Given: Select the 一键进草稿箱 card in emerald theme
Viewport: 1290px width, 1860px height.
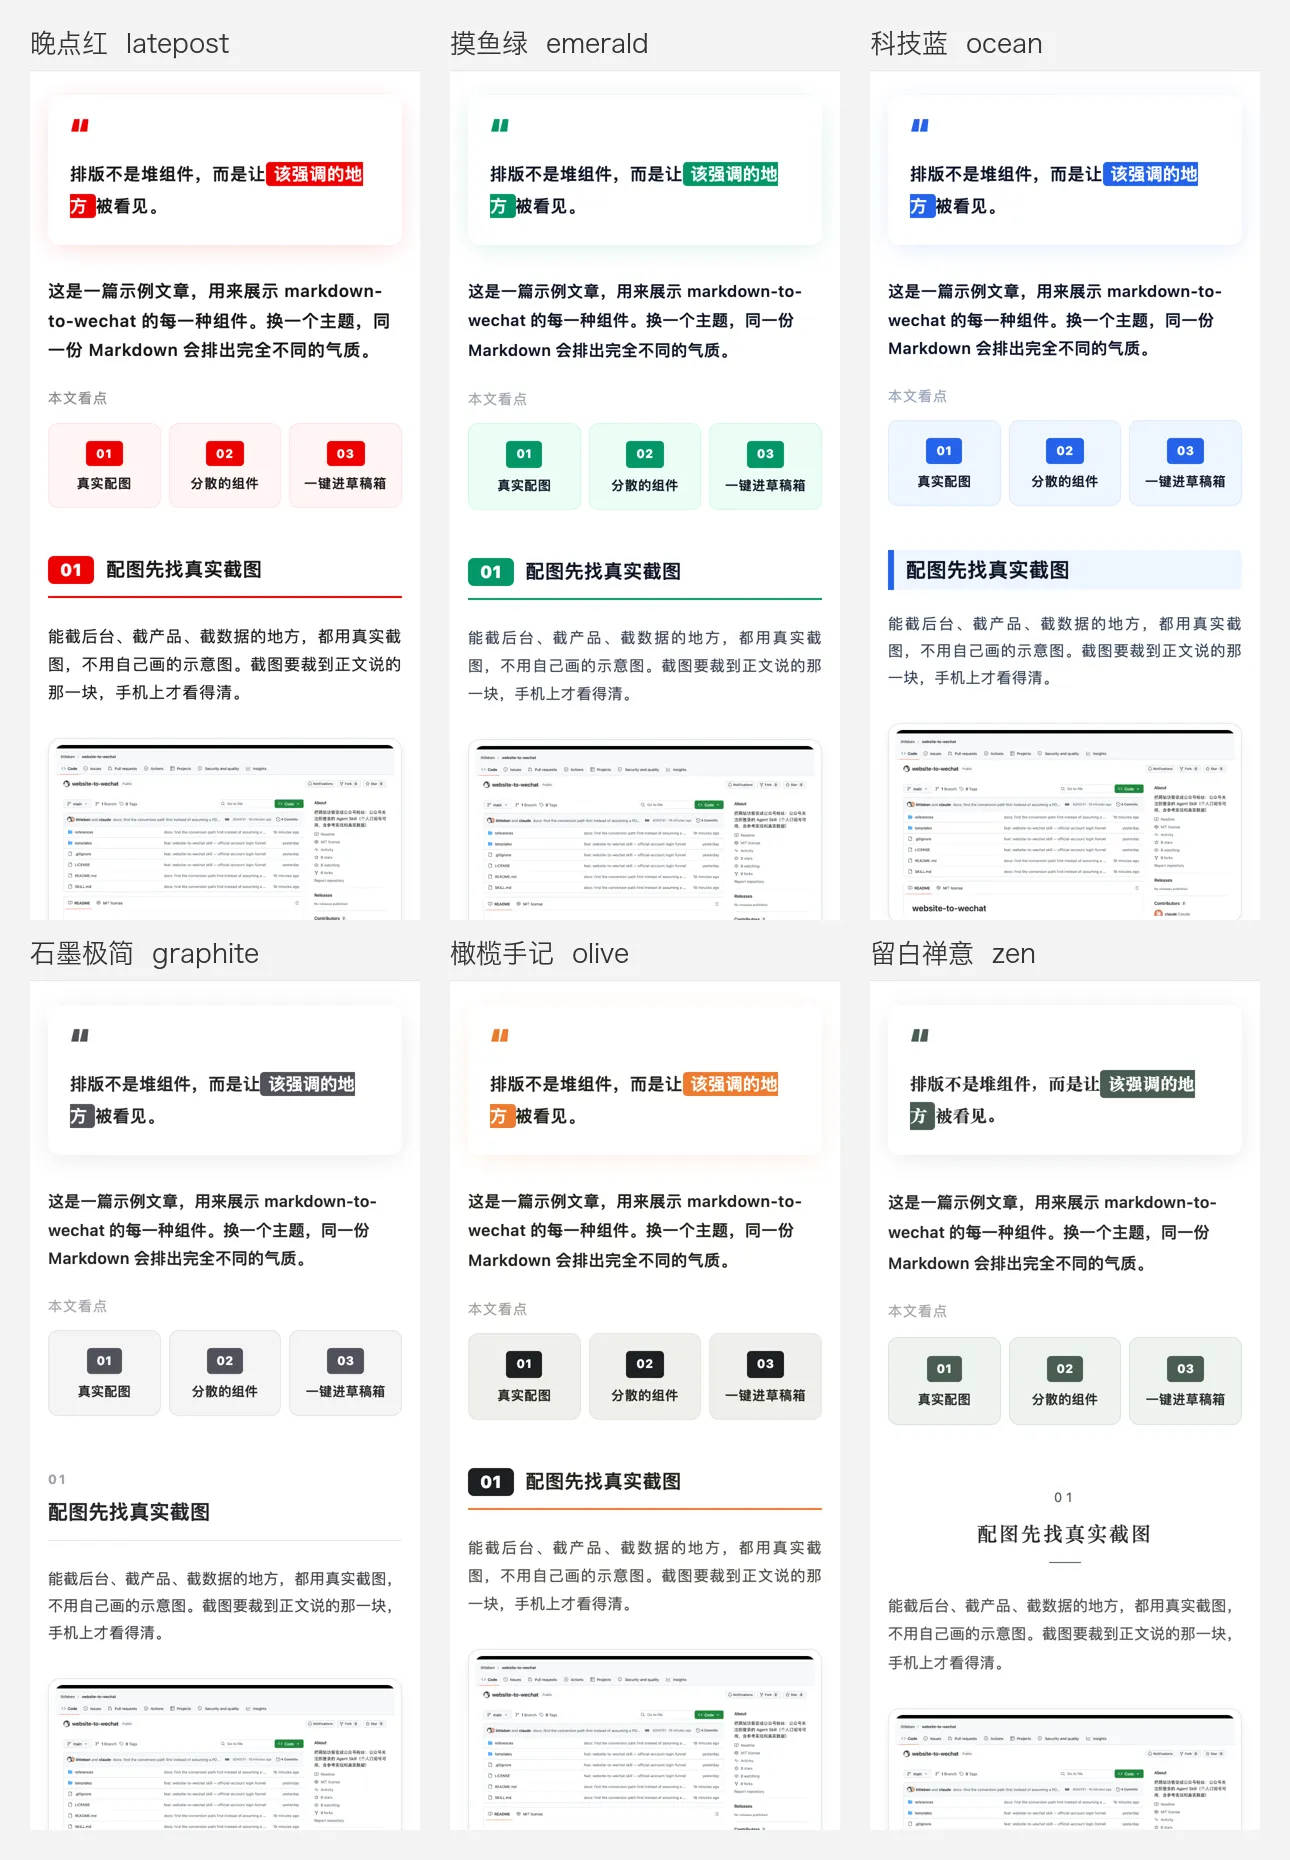Looking at the screenshot, I should 766,467.
